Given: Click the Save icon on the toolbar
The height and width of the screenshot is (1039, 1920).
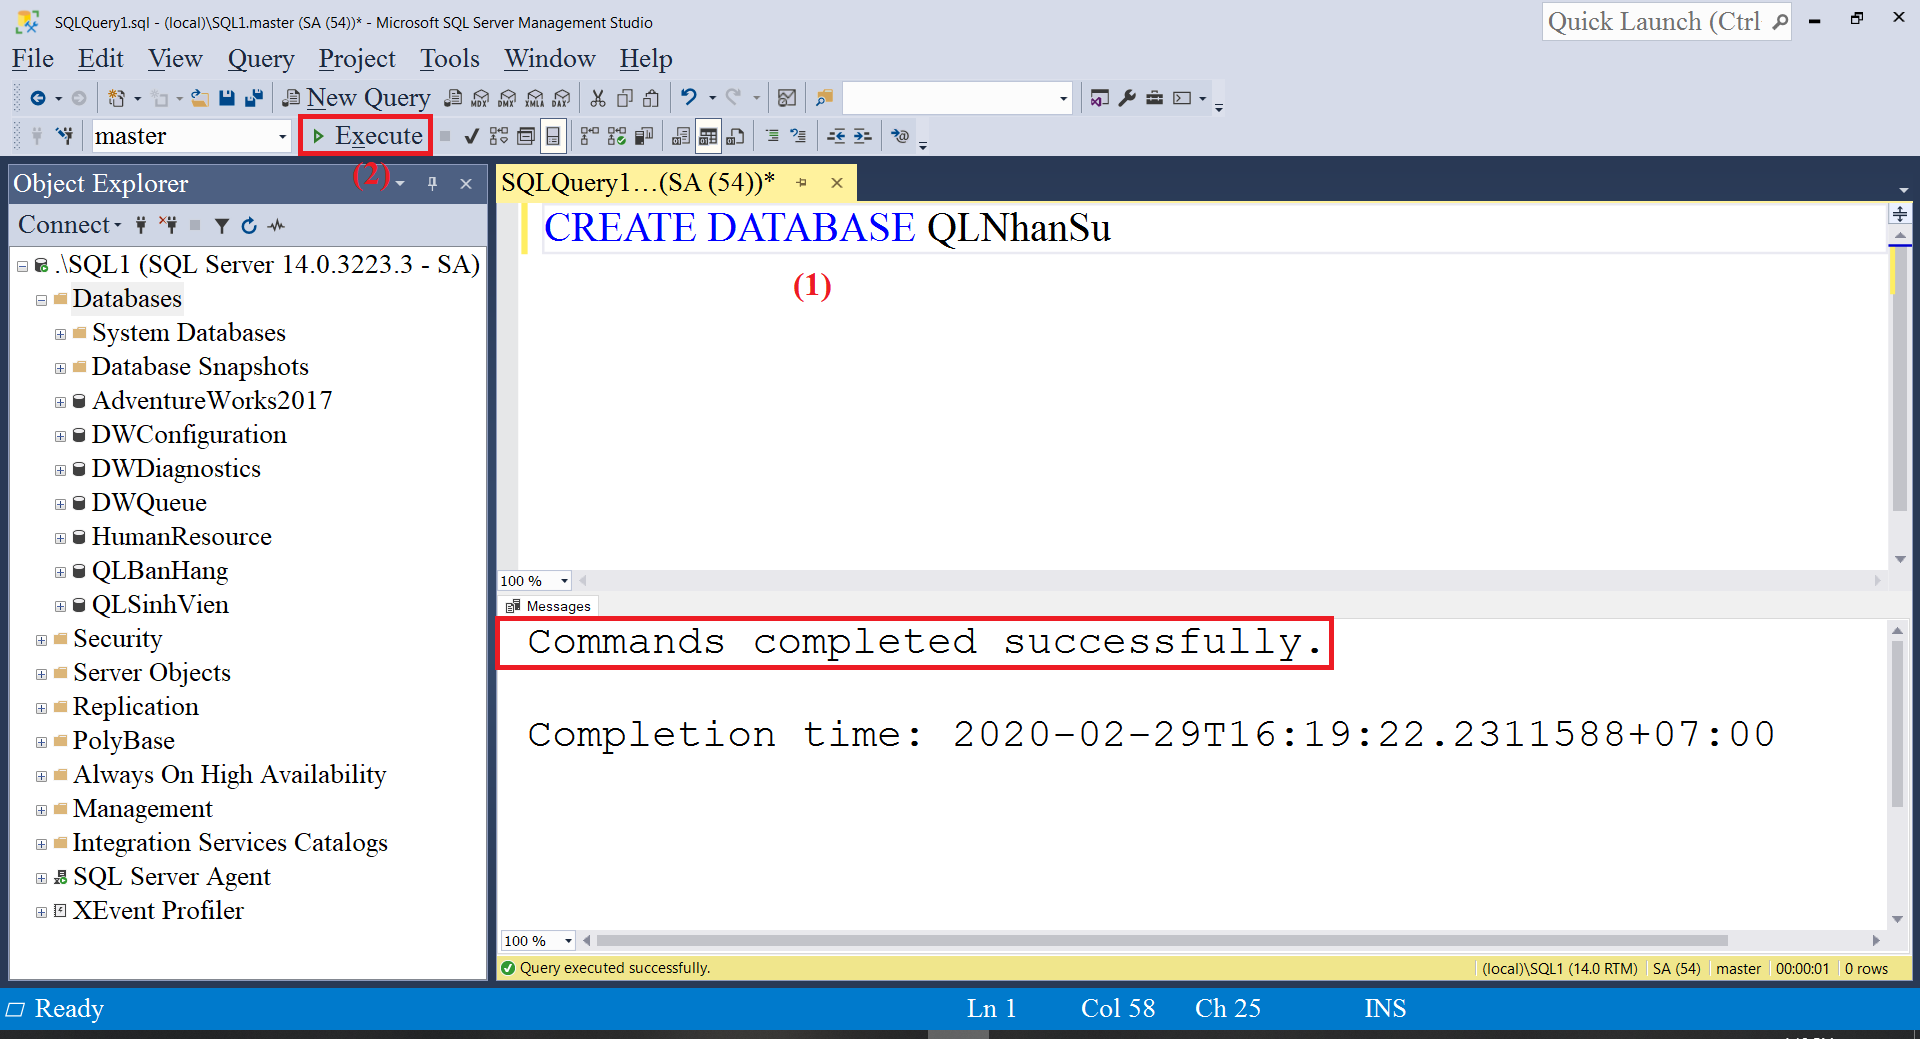Looking at the screenshot, I should [x=228, y=97].
